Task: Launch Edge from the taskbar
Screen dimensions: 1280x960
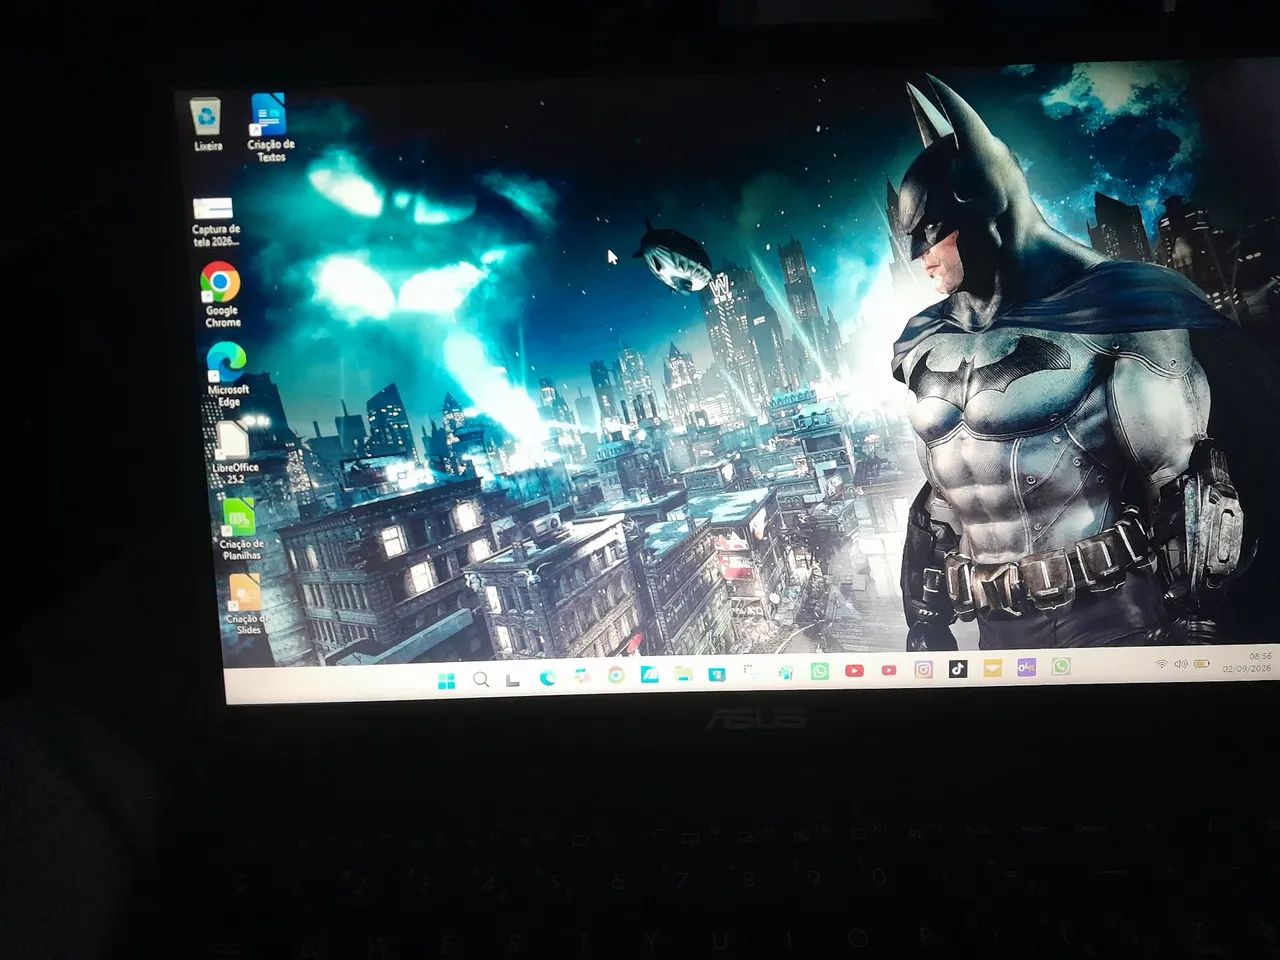Action: coord(547,678)
